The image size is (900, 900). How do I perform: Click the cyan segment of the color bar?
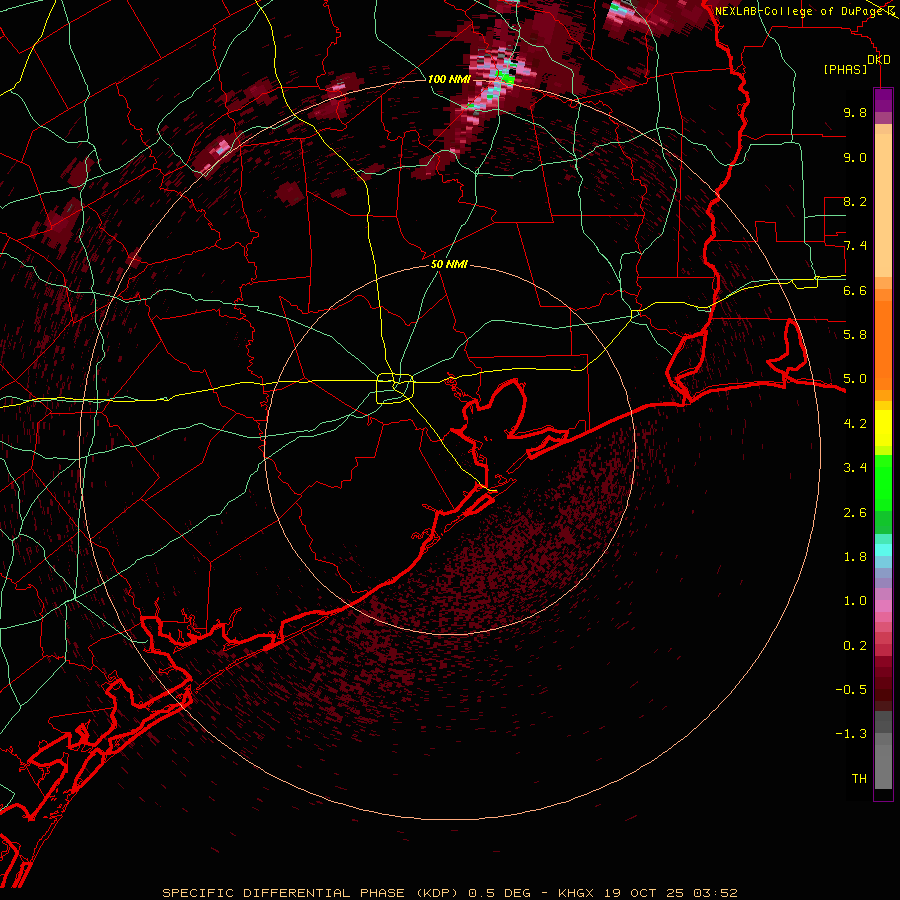click(883, 550)
